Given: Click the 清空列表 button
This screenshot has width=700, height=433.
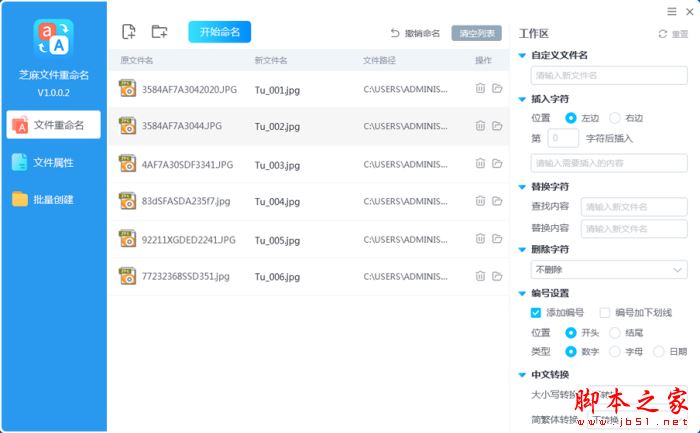Looking at the screenshot, I should [476, 33].
